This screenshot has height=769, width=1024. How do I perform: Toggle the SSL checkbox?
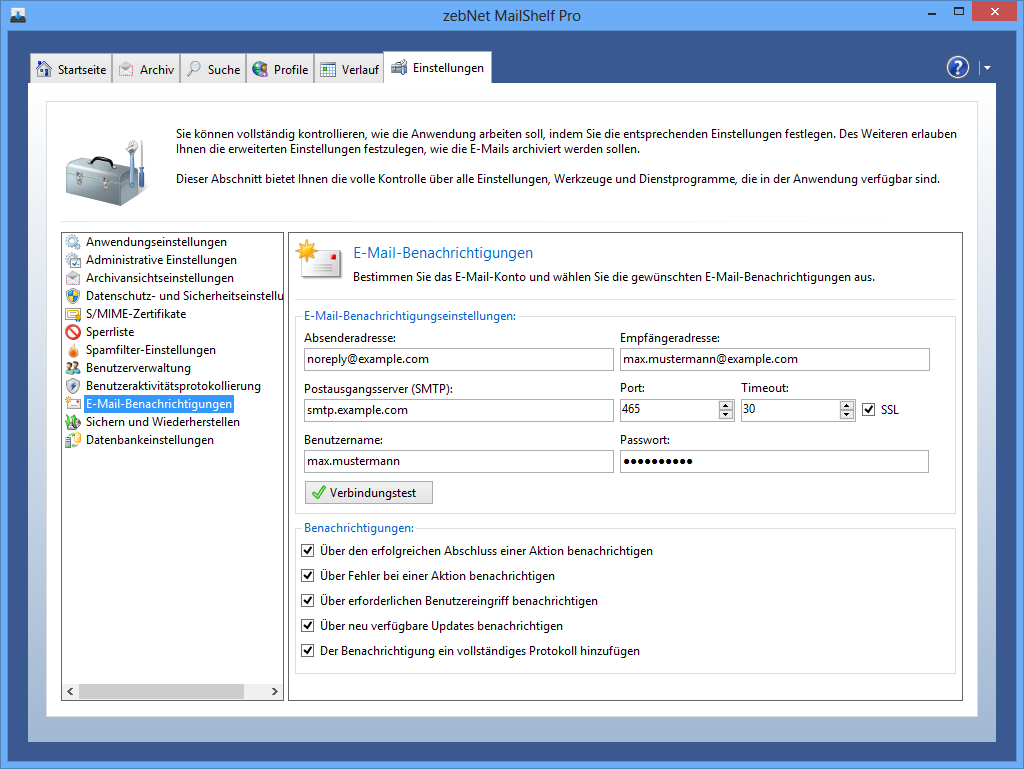[x=869, y=409]
